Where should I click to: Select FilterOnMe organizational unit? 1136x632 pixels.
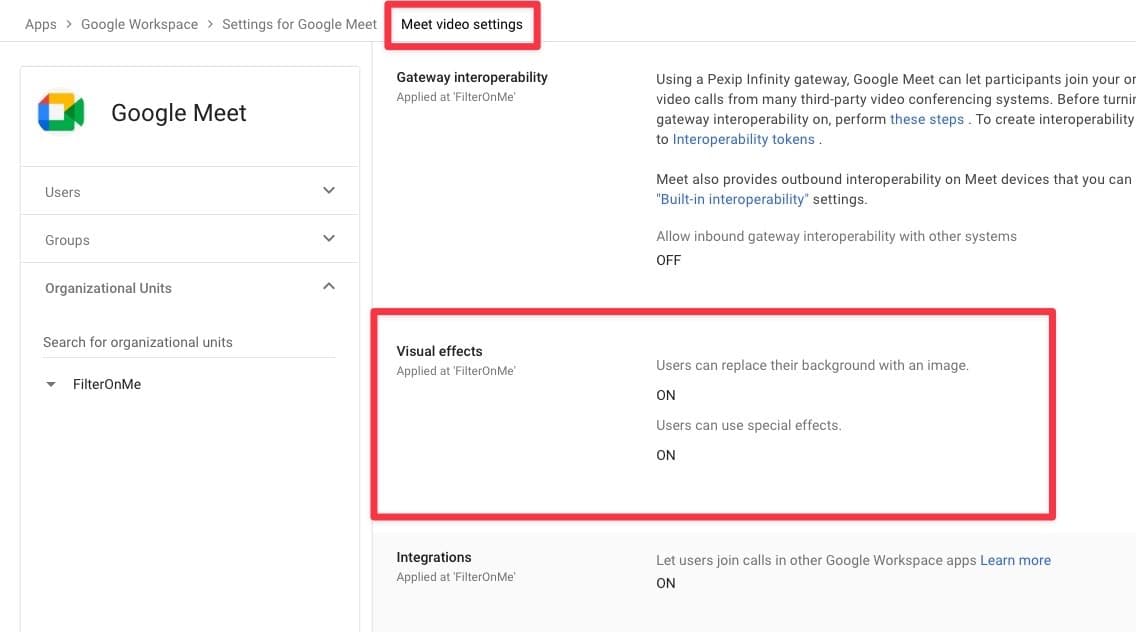pos(107,384)
